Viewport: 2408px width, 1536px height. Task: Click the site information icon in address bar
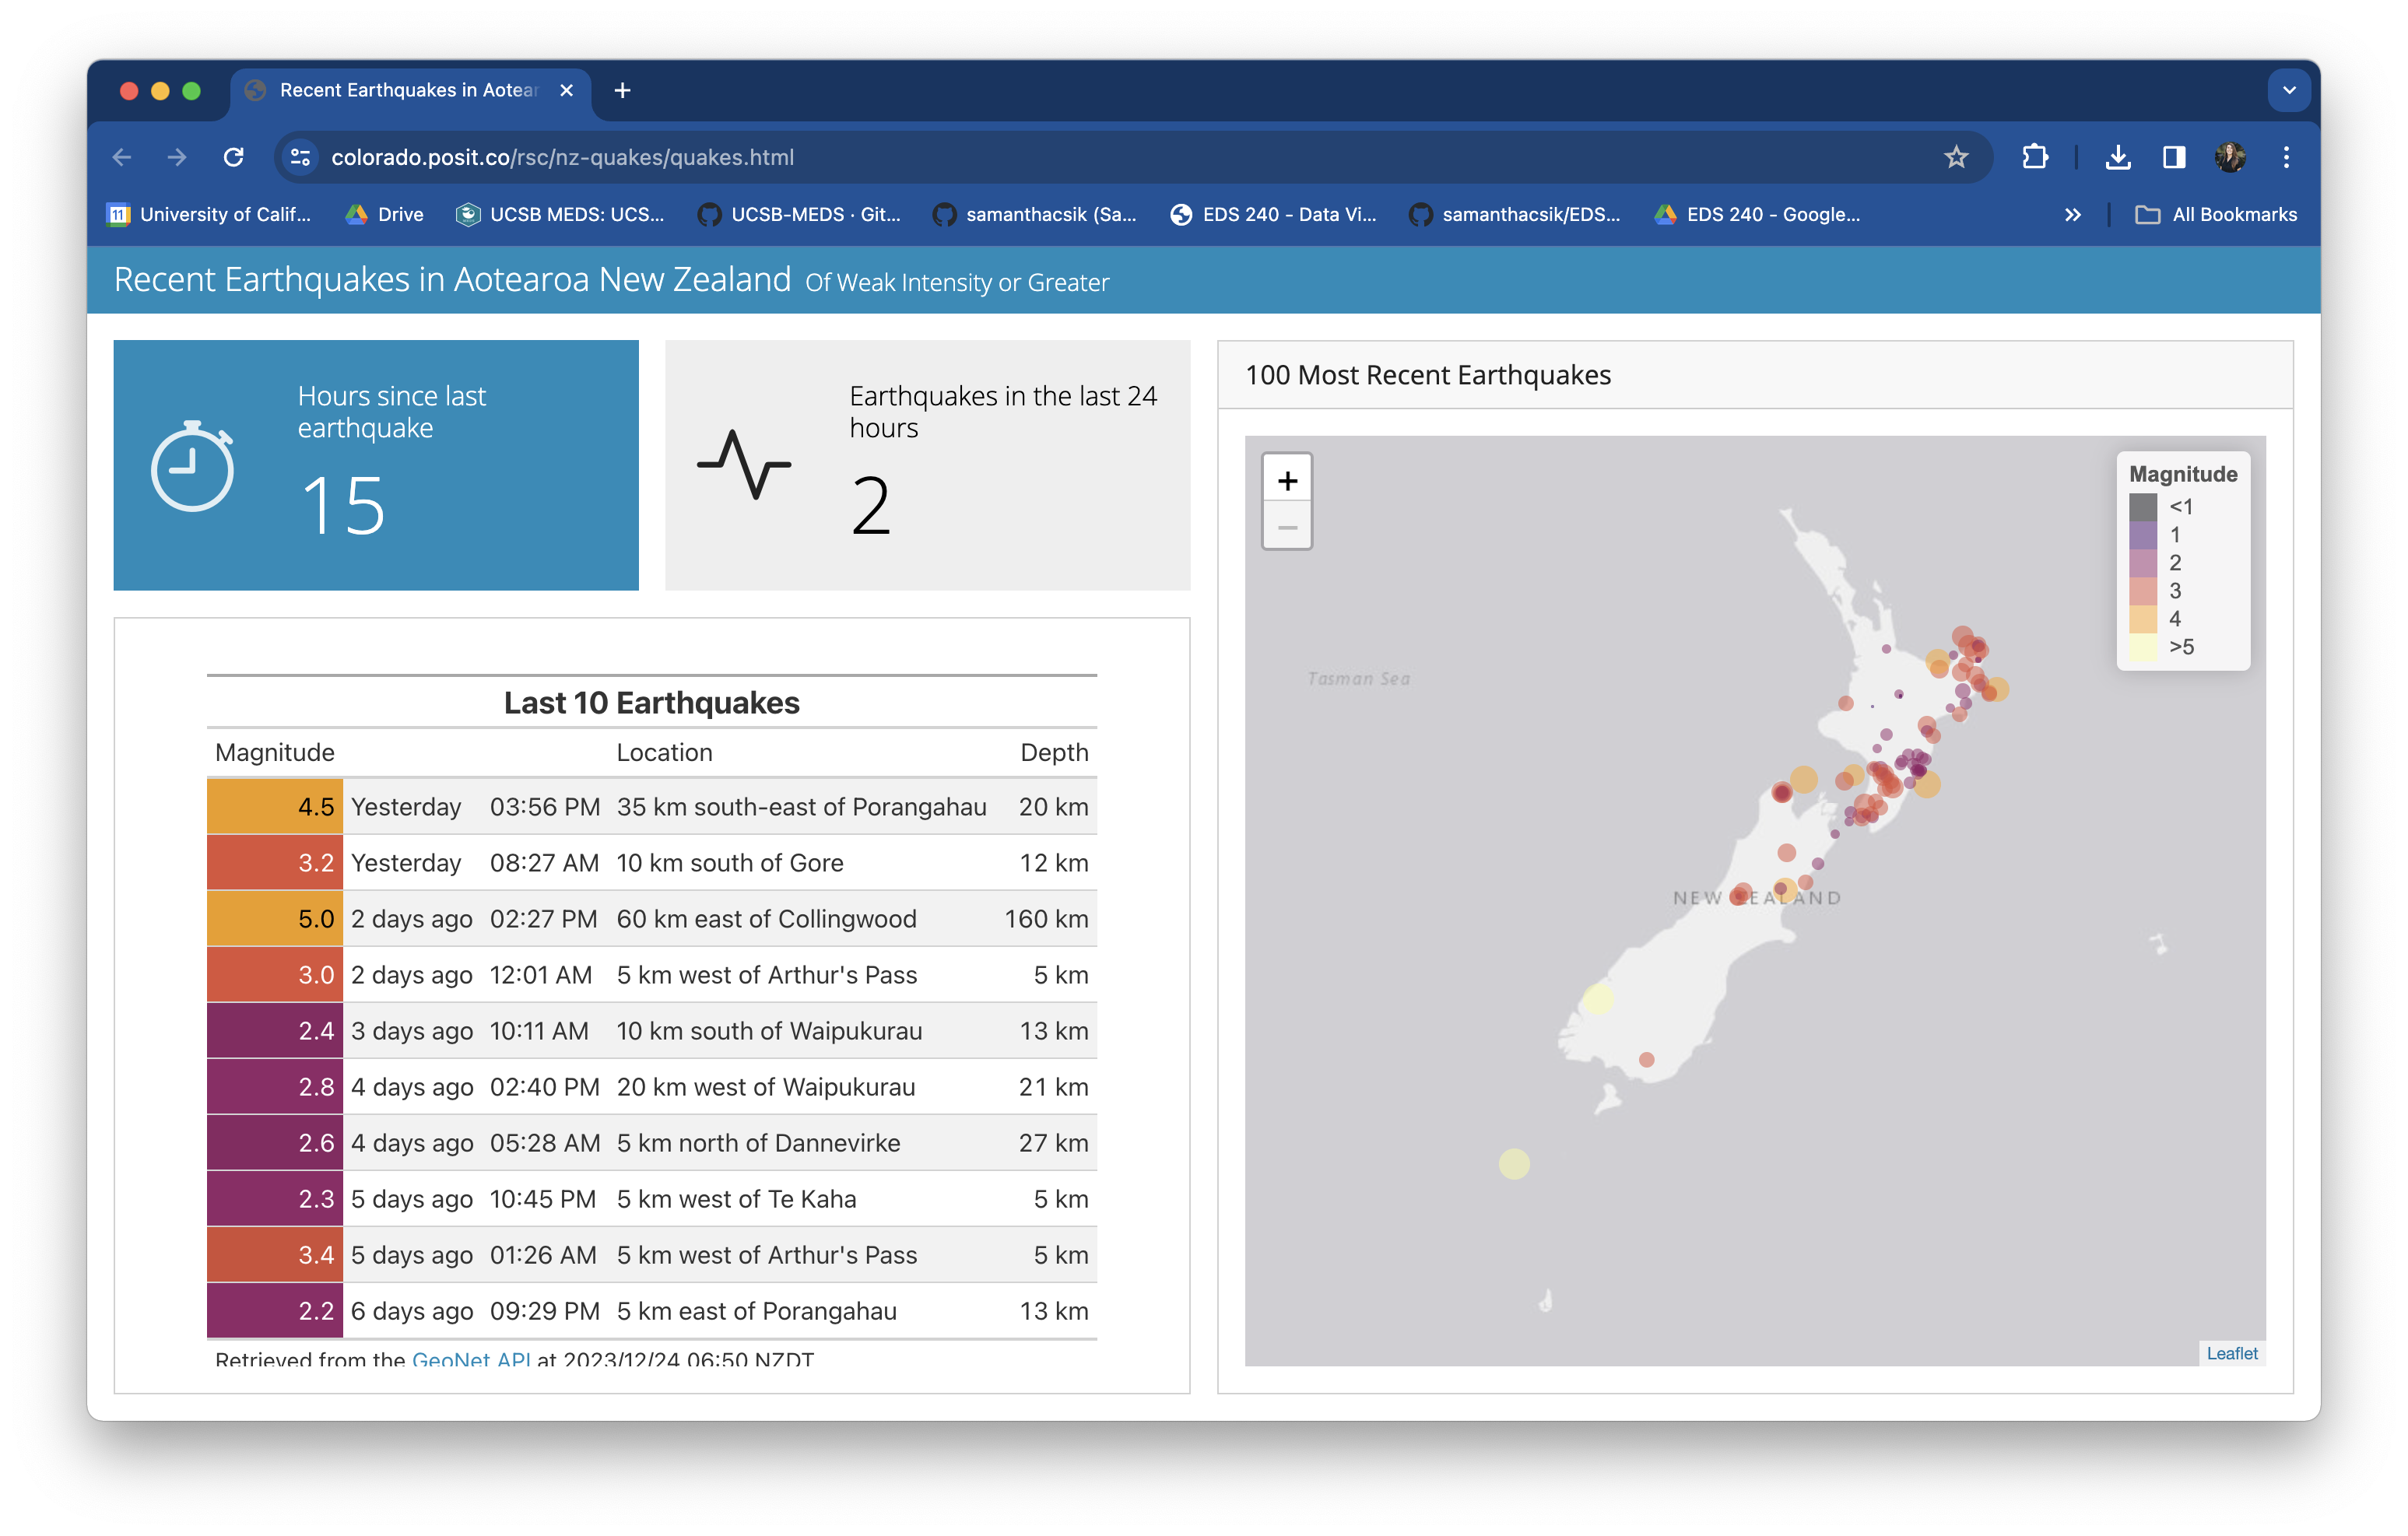point(300,157)
